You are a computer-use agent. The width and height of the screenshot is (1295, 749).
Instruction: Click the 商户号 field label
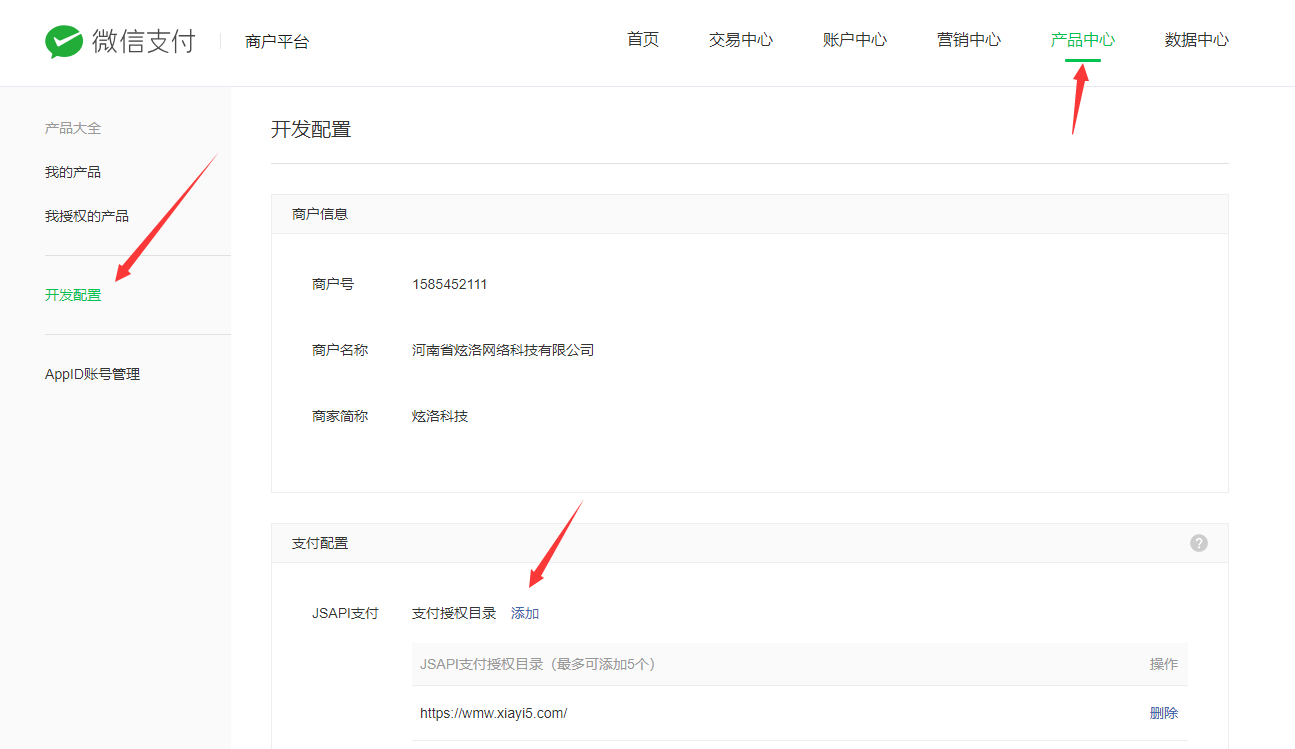click(x=333, y=284)
